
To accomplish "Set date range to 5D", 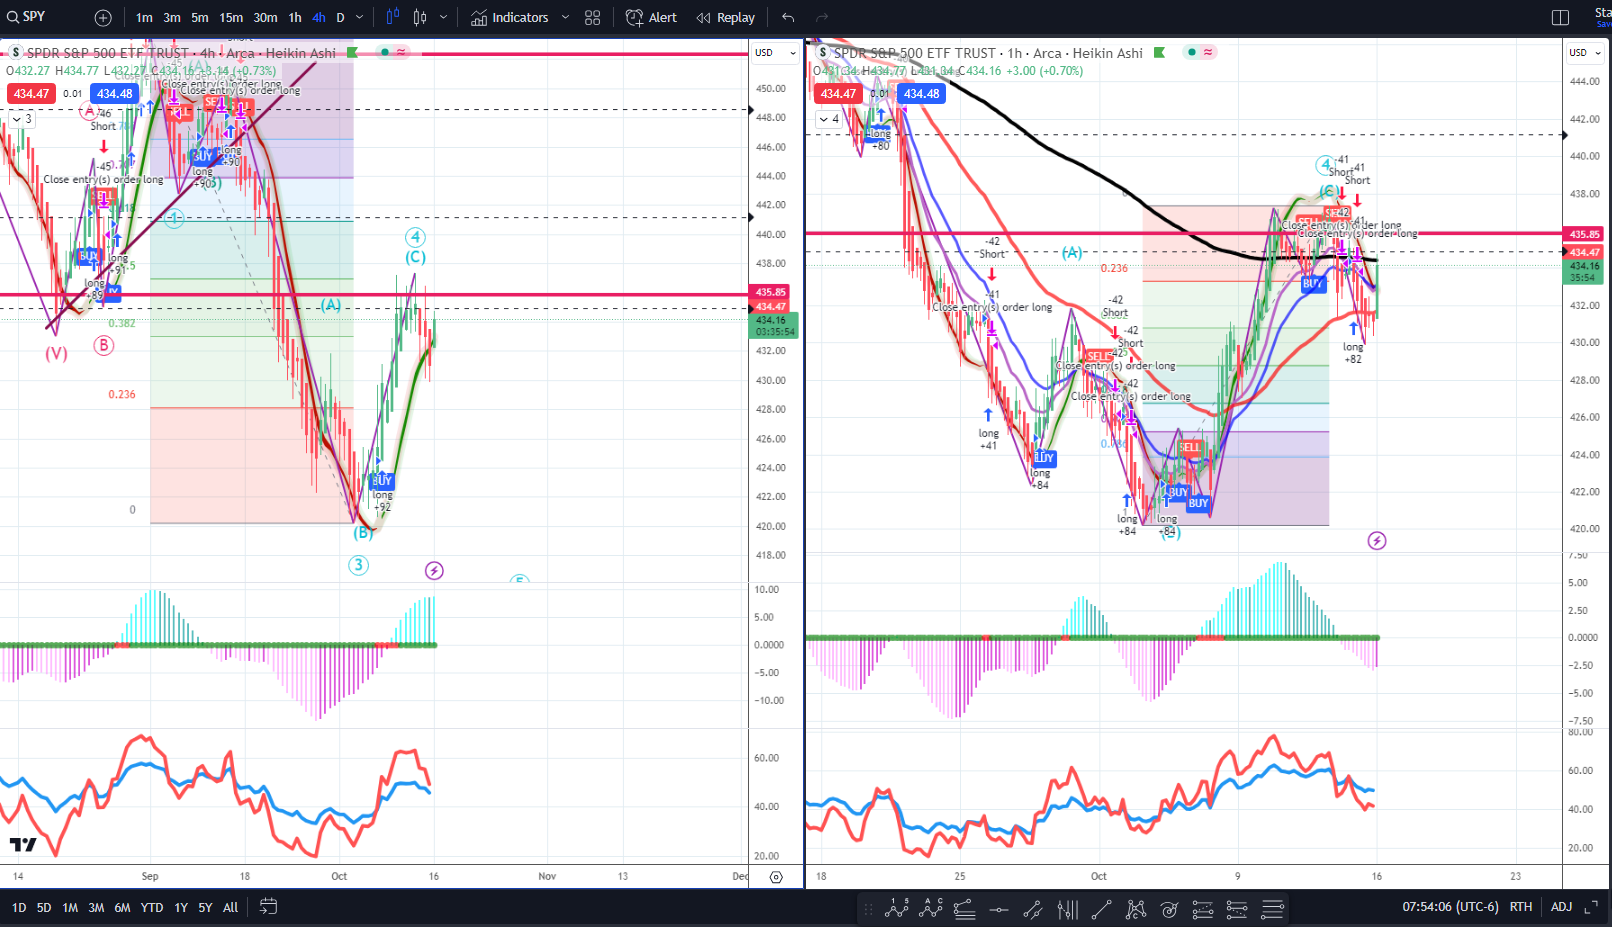I will [x=44, y=907].
